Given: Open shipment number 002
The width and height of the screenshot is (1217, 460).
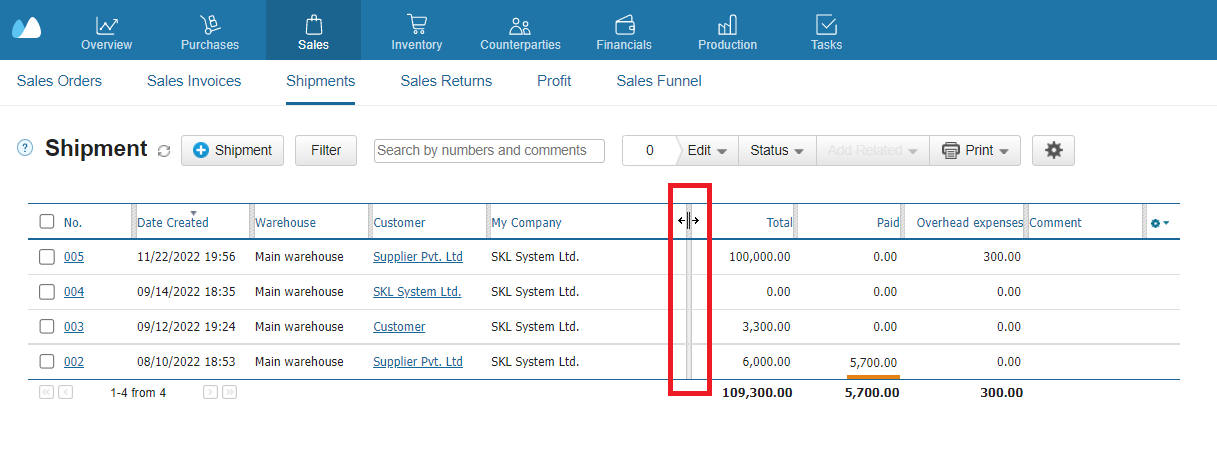Looking at the screenshot, I should click(74, 362).
